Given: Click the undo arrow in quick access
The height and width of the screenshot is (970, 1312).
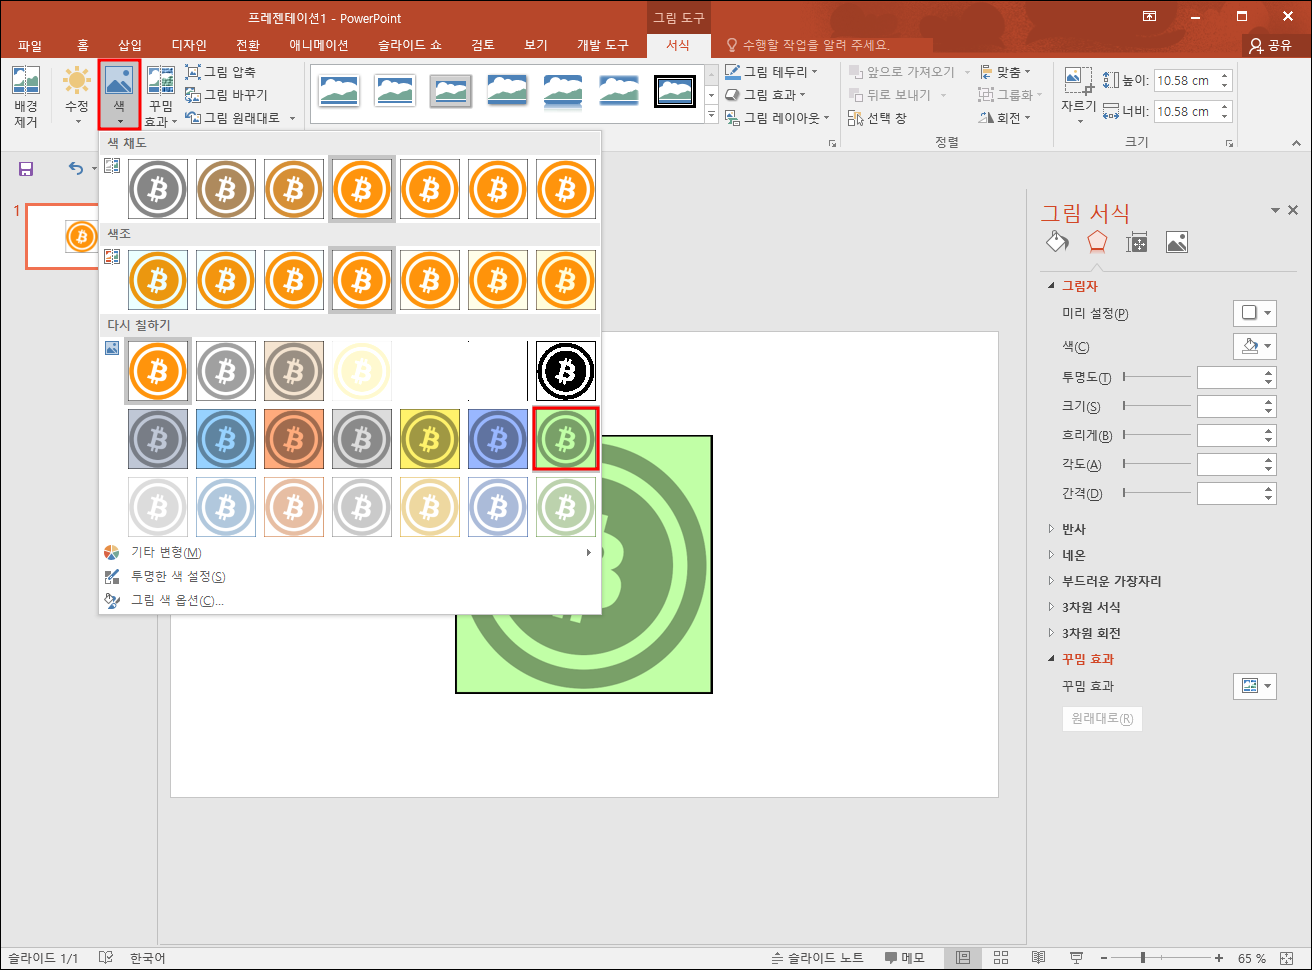Looking at the screenshot, I should [76, 169].
